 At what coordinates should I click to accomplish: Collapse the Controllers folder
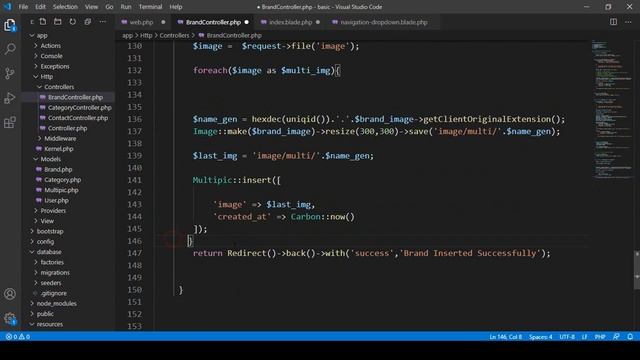[x=59, y=87]
